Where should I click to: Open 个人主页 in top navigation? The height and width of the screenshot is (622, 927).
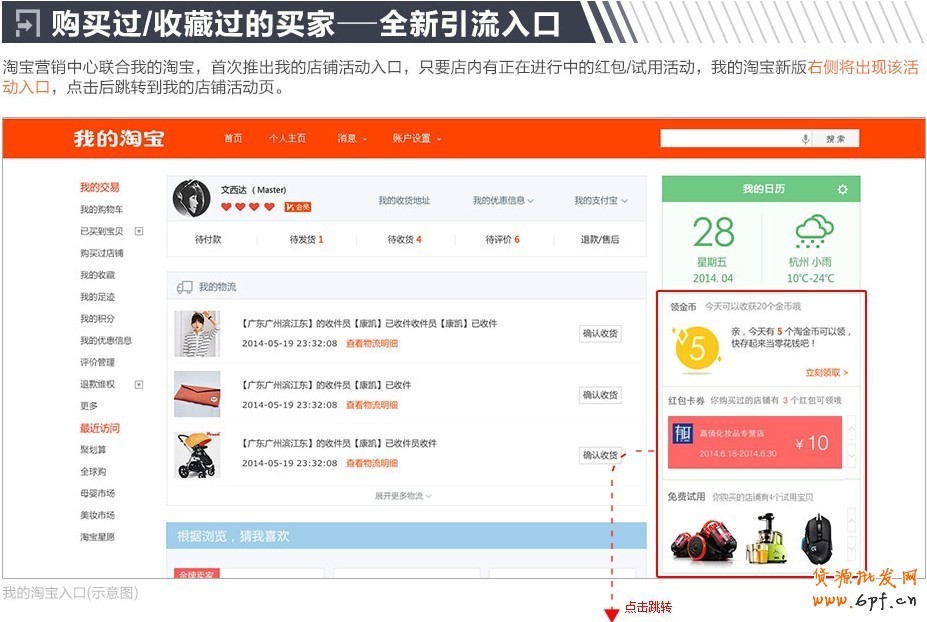287,138
